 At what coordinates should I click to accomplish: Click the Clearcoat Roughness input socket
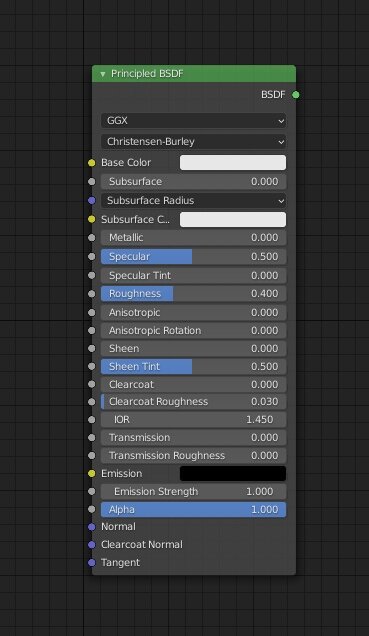(92, 402)
